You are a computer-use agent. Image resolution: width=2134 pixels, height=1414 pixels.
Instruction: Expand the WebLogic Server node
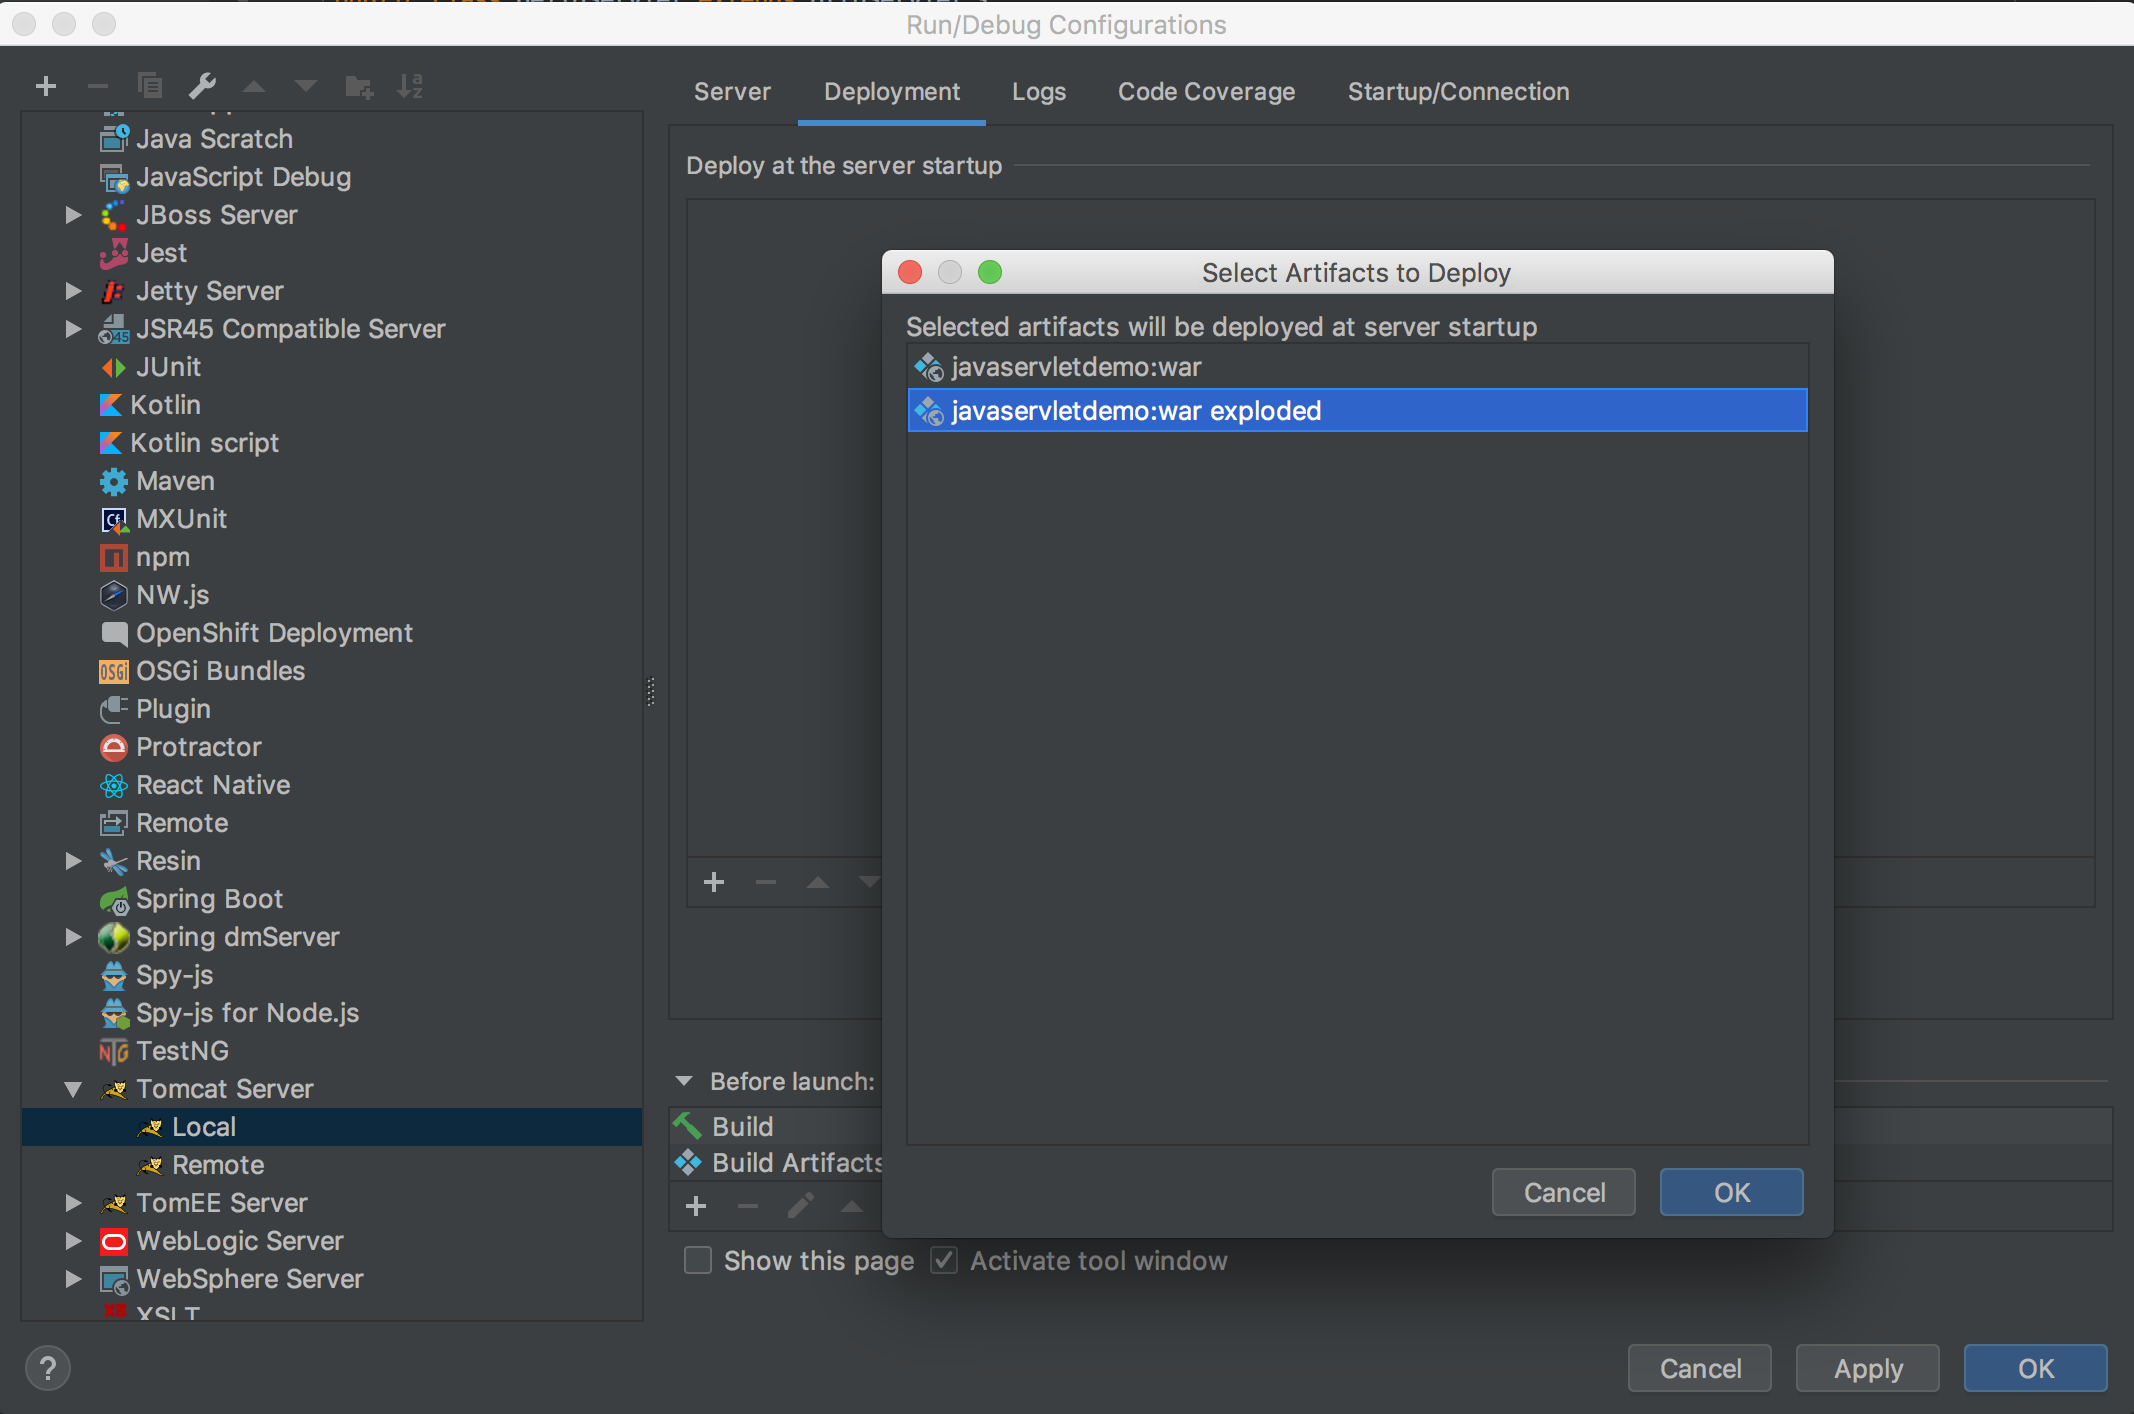[73, 1241]
